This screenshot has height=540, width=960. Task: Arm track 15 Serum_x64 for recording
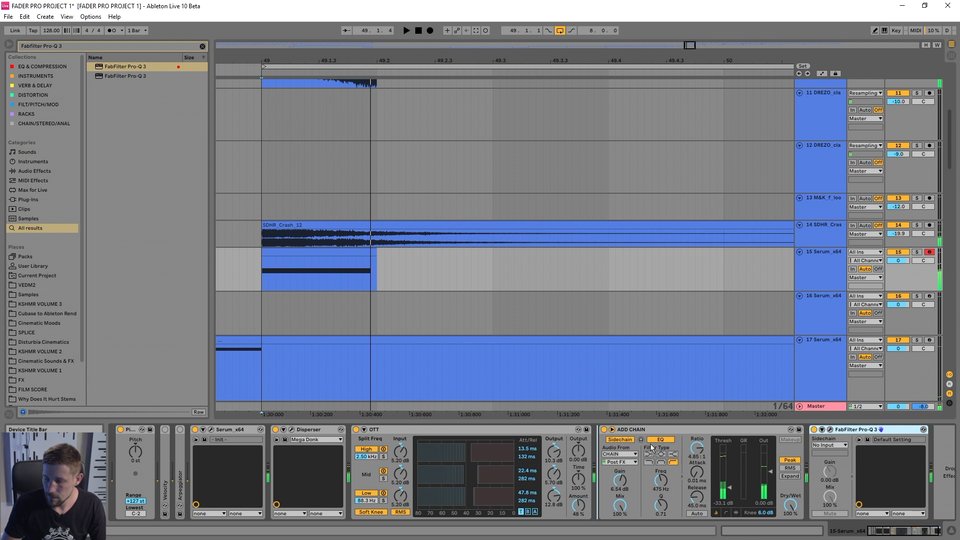point(929,252)
